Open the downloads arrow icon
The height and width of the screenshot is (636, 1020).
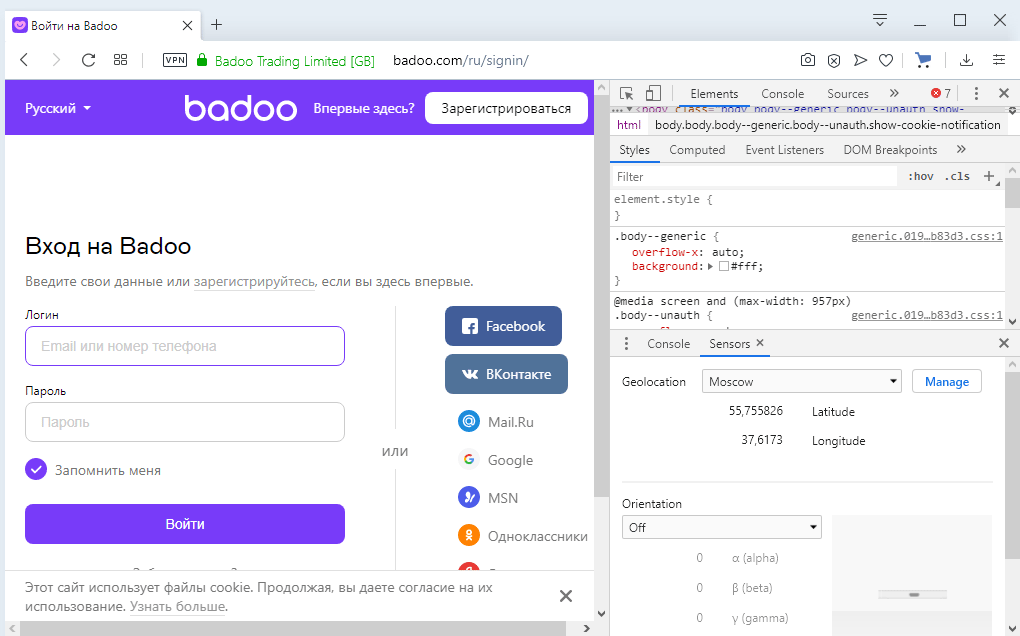(967, 60)
